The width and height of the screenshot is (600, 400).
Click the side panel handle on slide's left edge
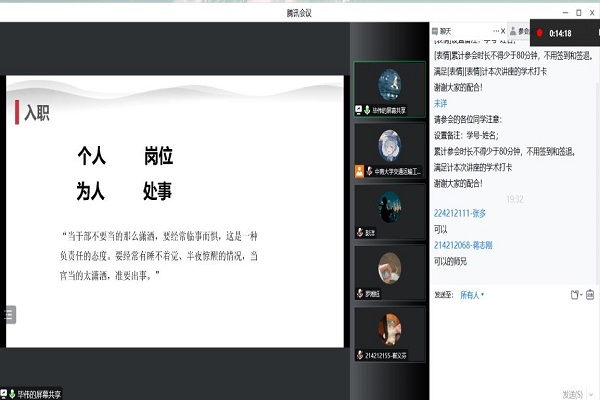point(9,315)
